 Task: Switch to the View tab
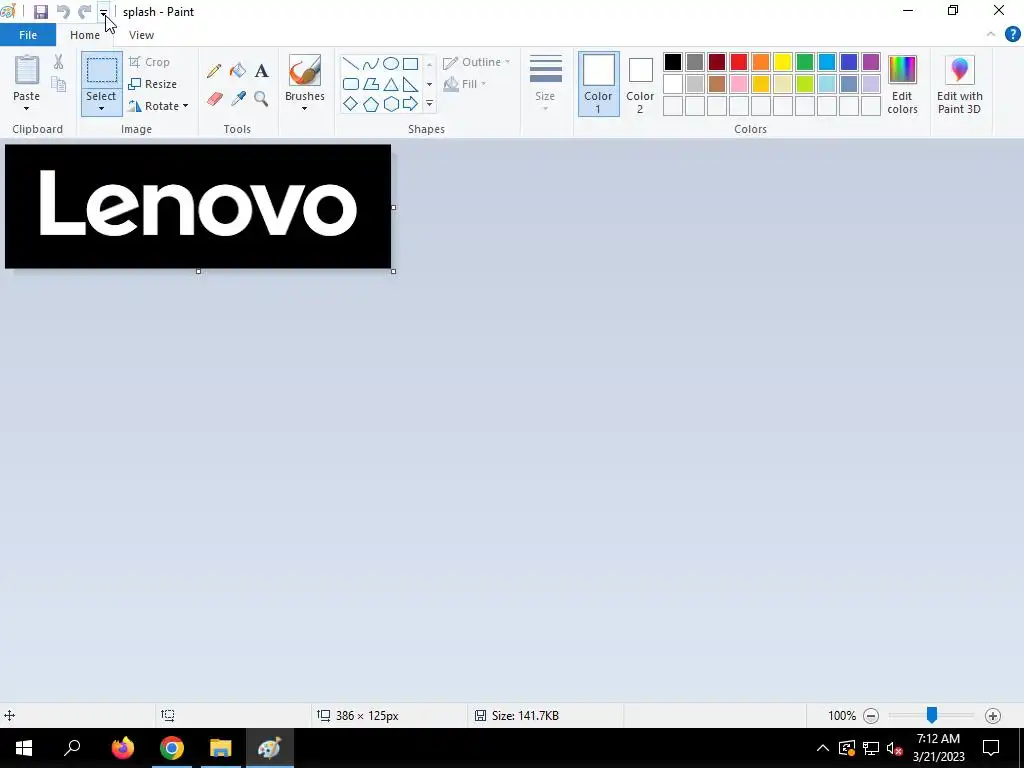pyautogui.click(x=142, y=35)
